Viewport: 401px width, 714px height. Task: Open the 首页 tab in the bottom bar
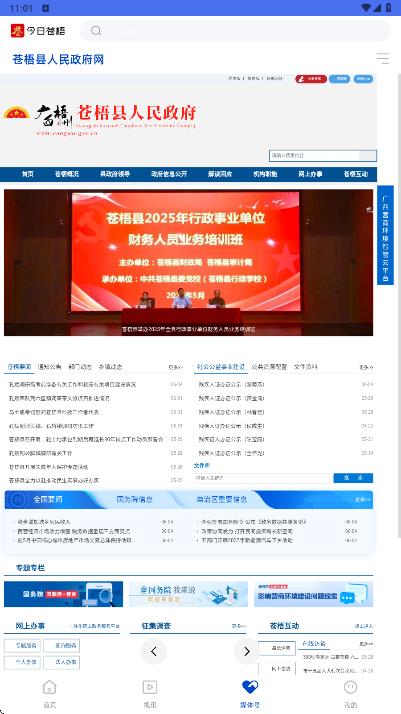50,694
